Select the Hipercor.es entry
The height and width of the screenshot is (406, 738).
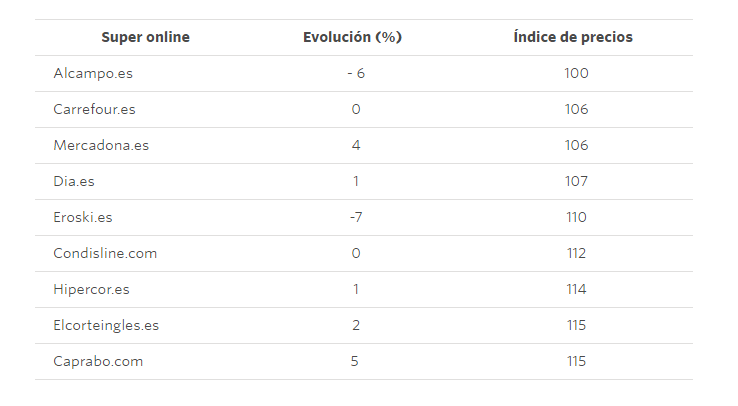(x=91, y=289)
